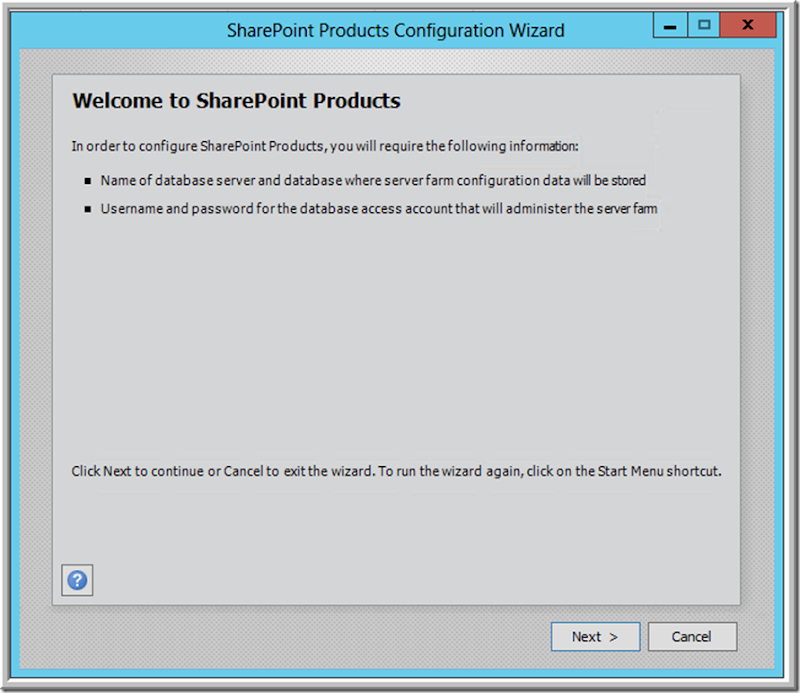Select the 'Welcome to SharePoint Products' heading
Viewport: 800px width, 693px height.
[x=236, y=101]
